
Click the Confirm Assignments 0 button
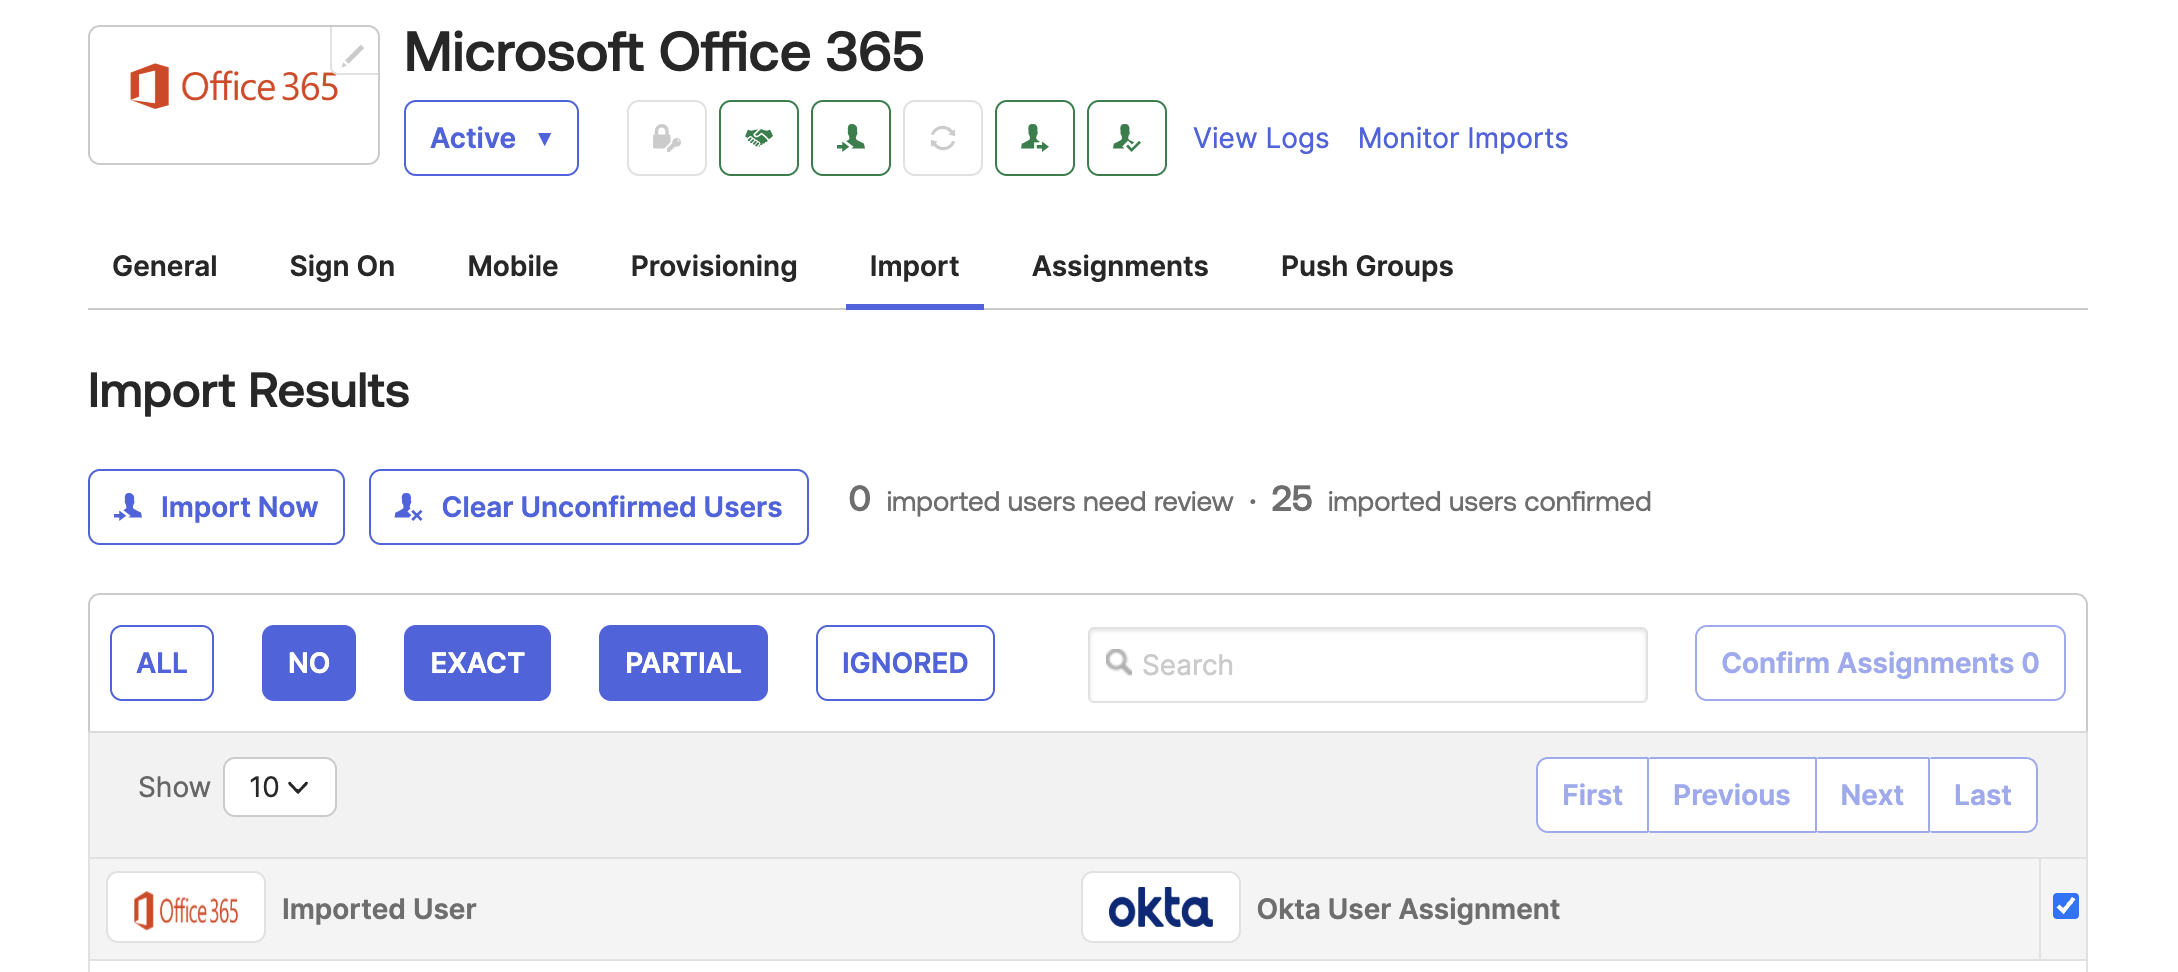pos(1880,663)
